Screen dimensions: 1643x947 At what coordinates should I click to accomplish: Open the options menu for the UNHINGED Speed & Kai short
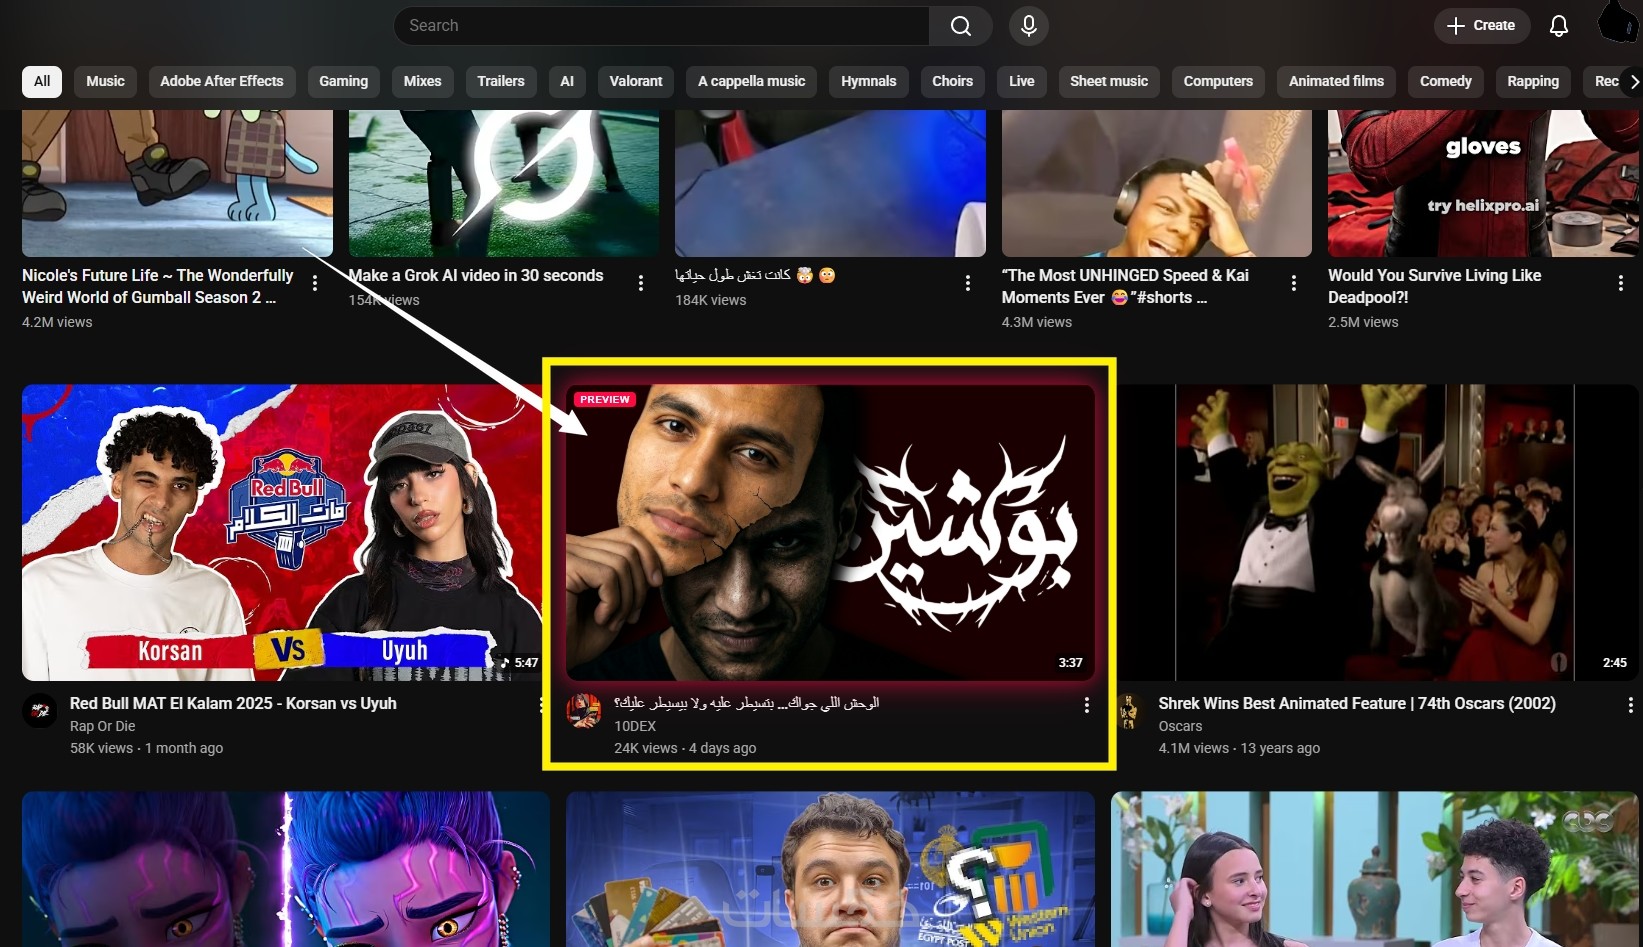[1294, 284]
